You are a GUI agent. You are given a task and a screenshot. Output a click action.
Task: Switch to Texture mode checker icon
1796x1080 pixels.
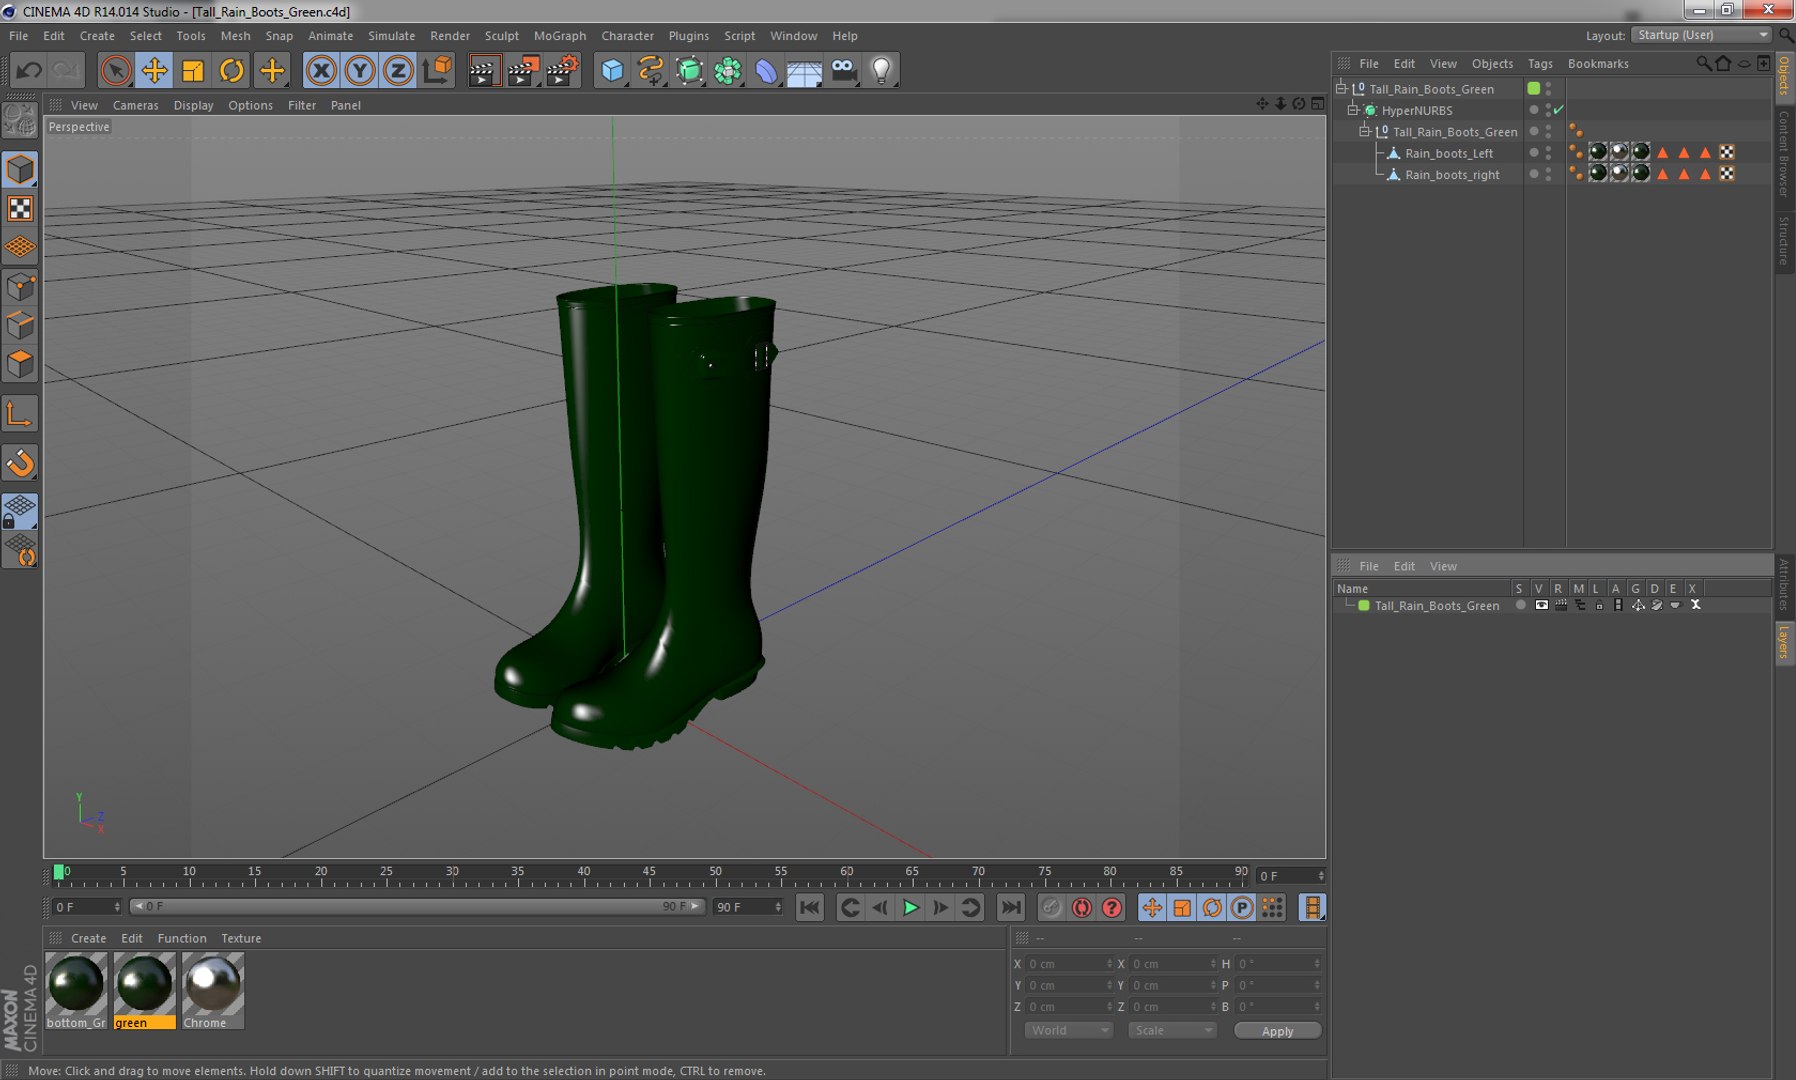(x=20, y=208)
